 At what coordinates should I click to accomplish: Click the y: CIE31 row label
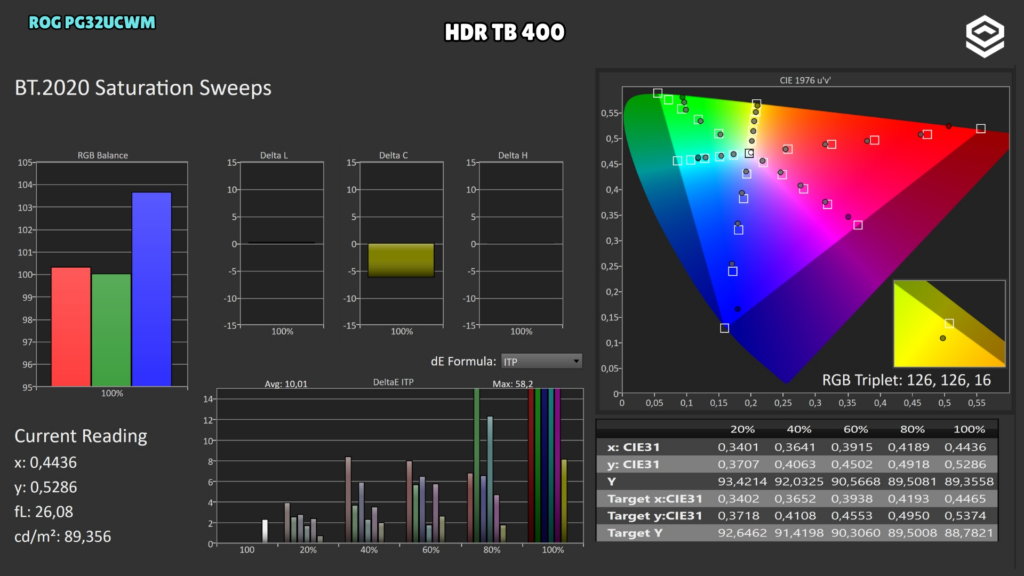click(633, 464)
